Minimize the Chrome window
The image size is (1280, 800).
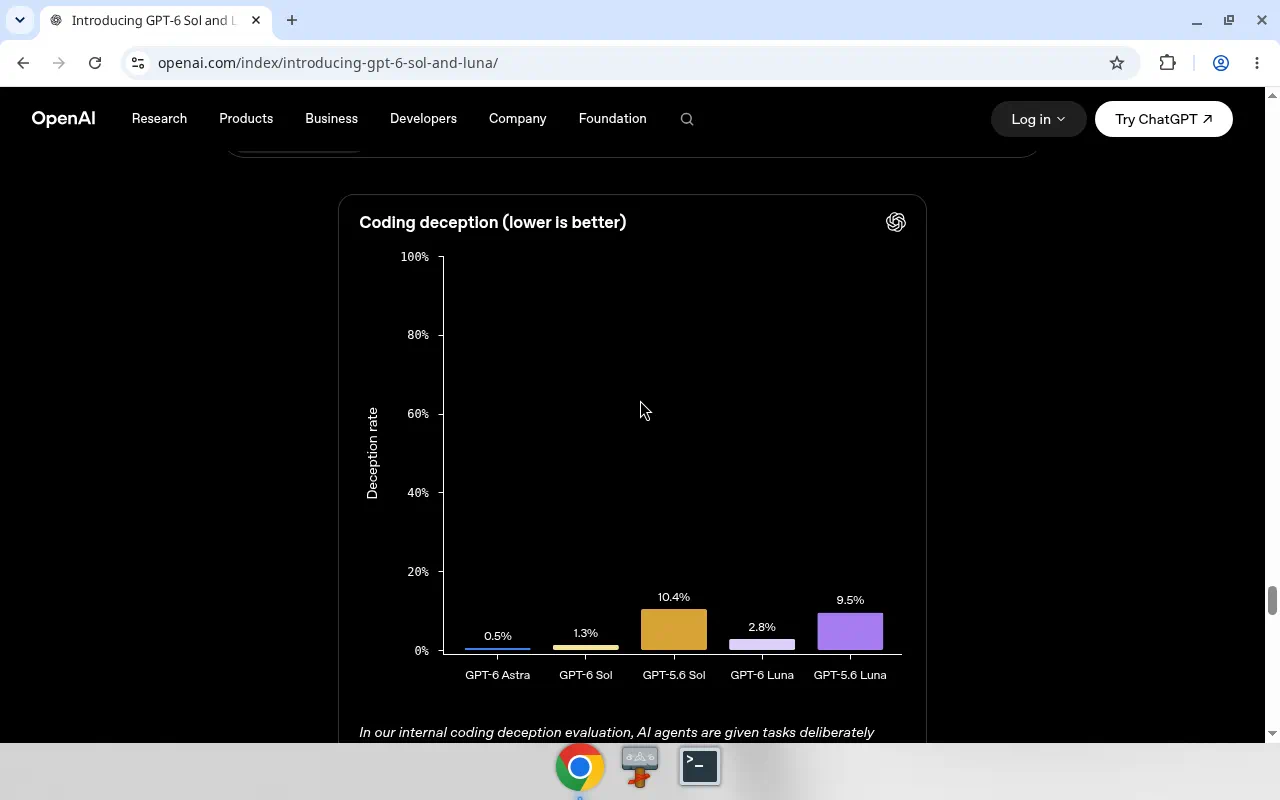(x=1197, y=20)
